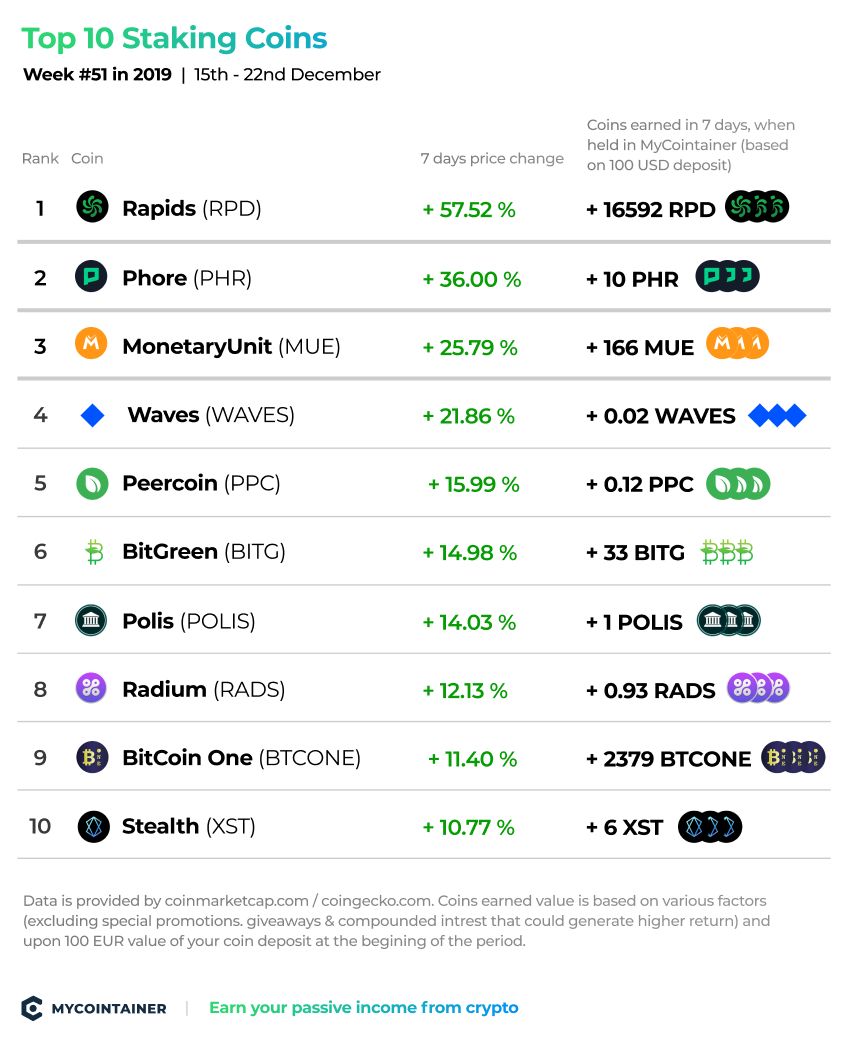
Task: Click the BitCoin One coin logo
Action: coord(92,758)
